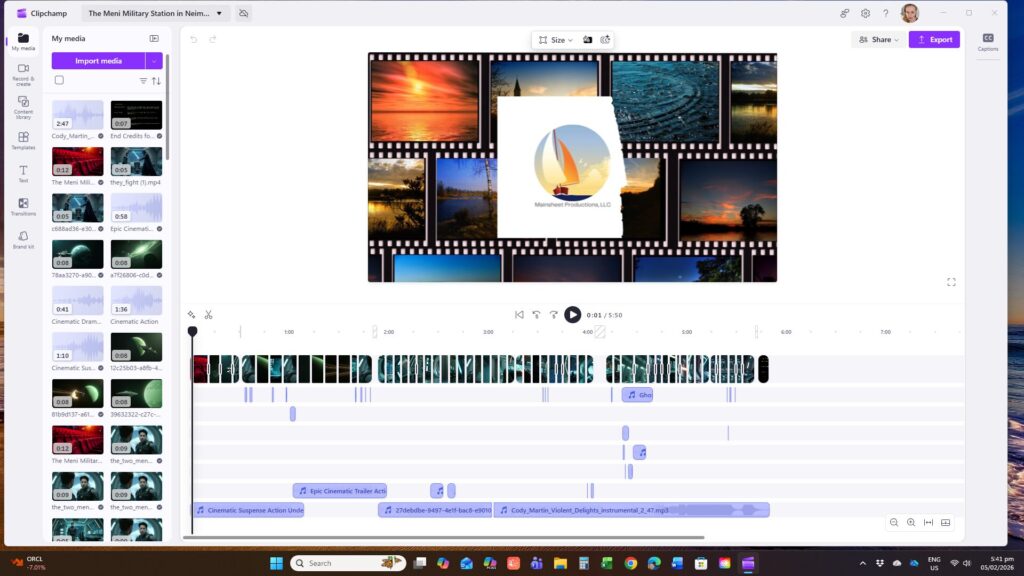Expand the Import media dropdown arrow

point(153,61)
